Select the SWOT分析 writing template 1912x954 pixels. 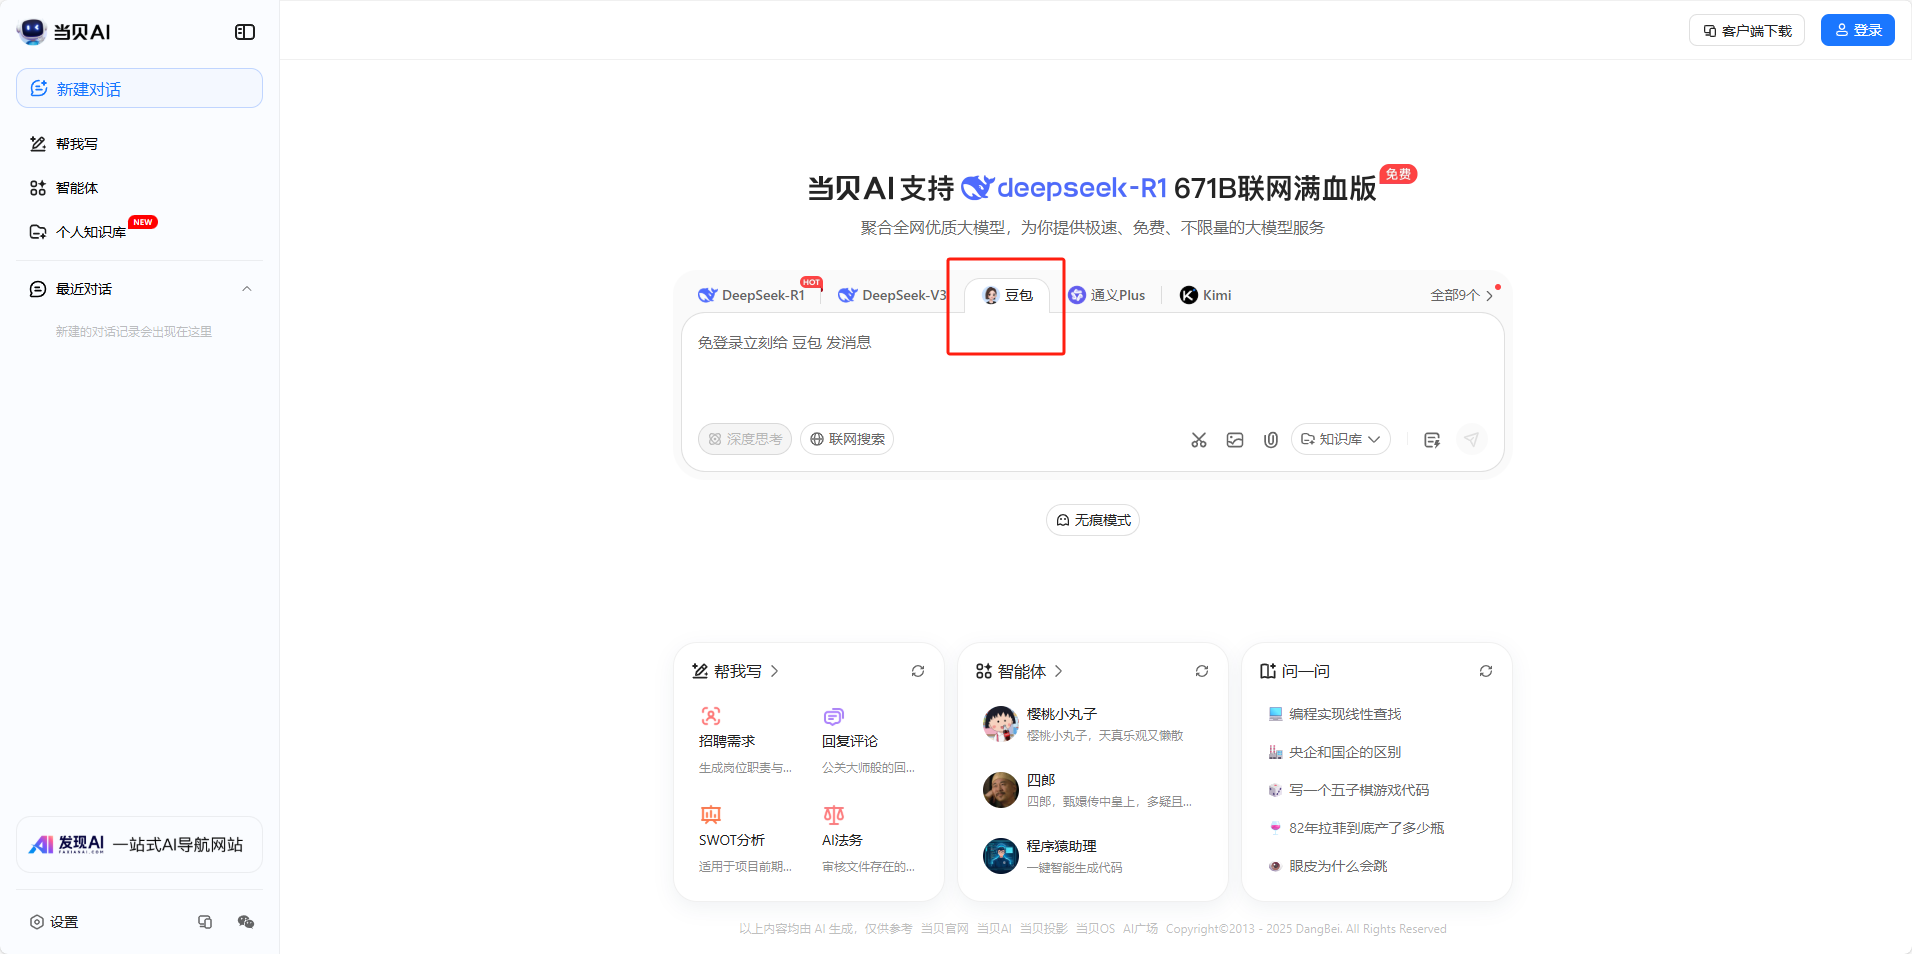point(745,839)
